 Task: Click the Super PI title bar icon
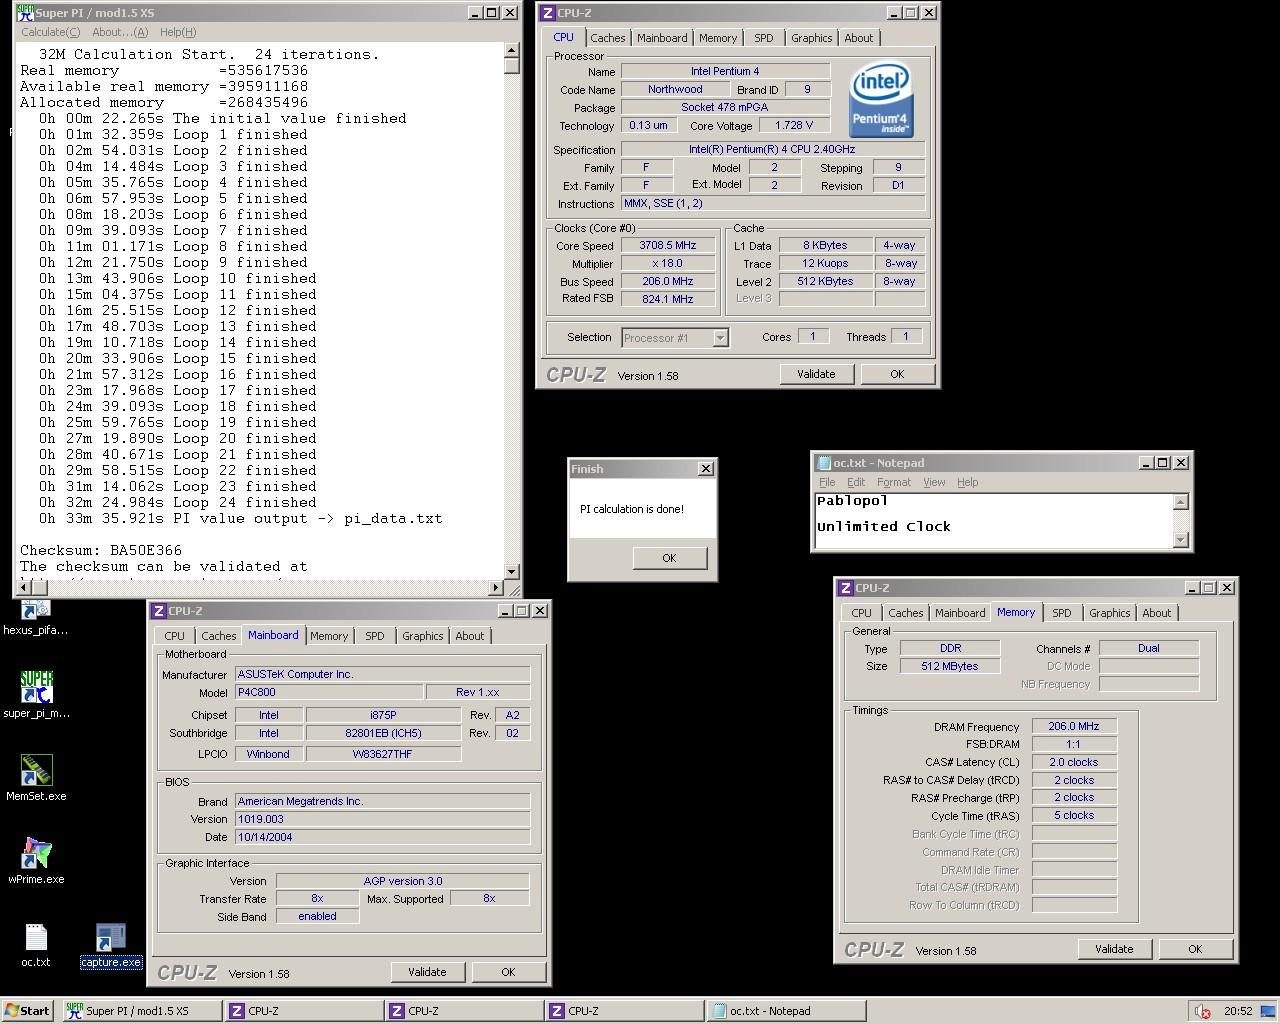pyautogui.click(x=25, y=13)
